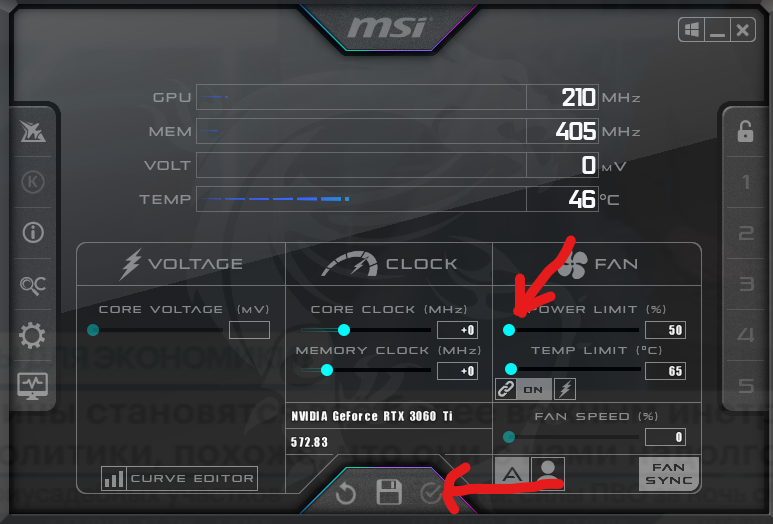Launch the OC Scanner icon
Viewport: 773px width, 524px height.
[33, 285]
